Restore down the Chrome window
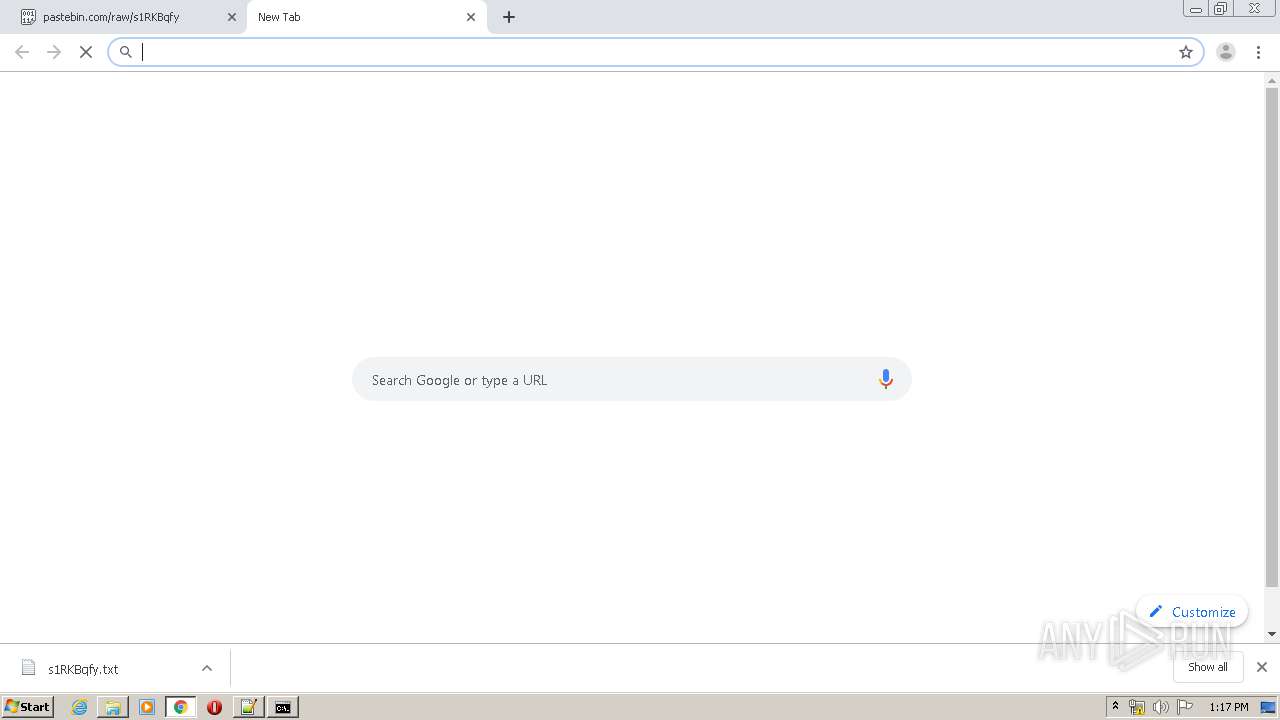Image resolution: width=1280 pixels, height=720 pixels. pos(1221,9)
